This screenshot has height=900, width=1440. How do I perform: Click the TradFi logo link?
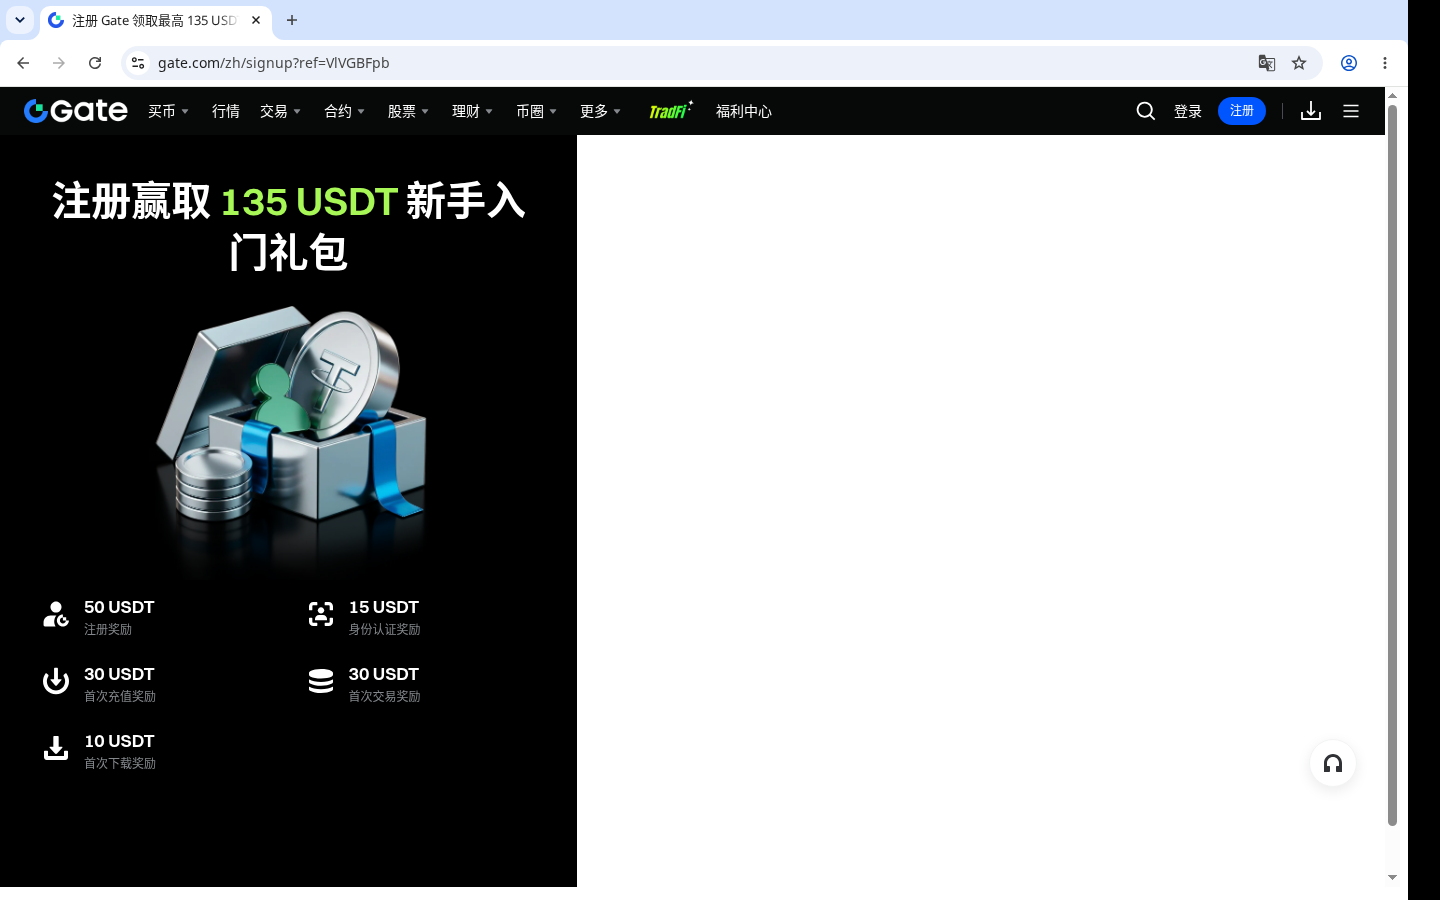click(x=671, y=111)
